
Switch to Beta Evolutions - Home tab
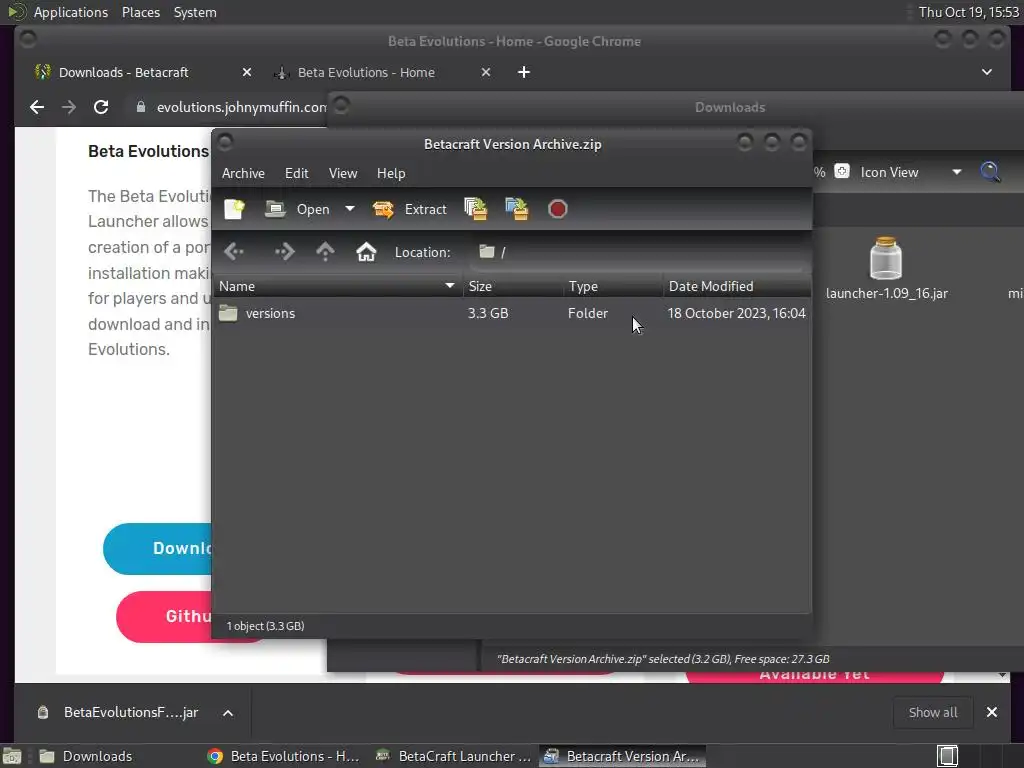tap(366, 72)
